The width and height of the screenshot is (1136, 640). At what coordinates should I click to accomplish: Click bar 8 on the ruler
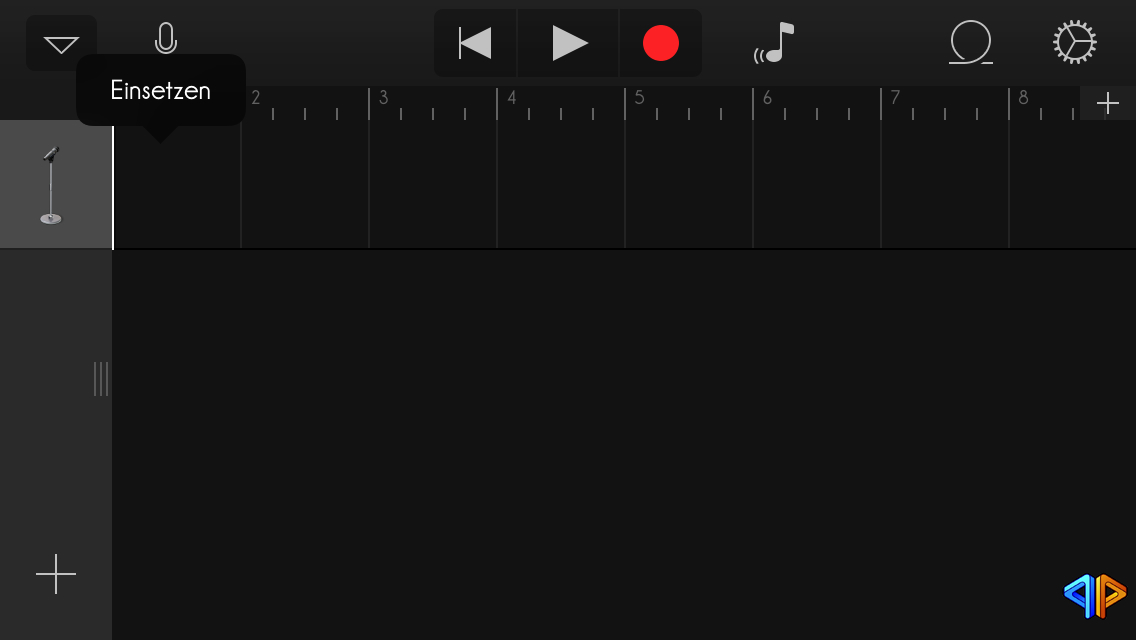click(x=1024, y=98)
